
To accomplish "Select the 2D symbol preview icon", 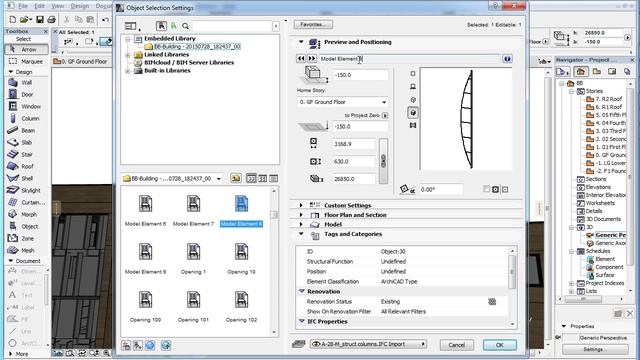I will pos(413,74).
